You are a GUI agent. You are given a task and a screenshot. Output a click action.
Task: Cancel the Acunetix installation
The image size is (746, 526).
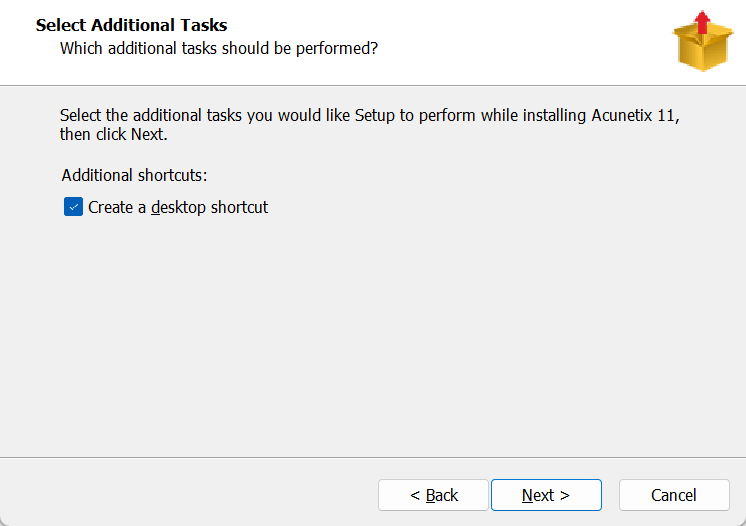coord(673,495)
